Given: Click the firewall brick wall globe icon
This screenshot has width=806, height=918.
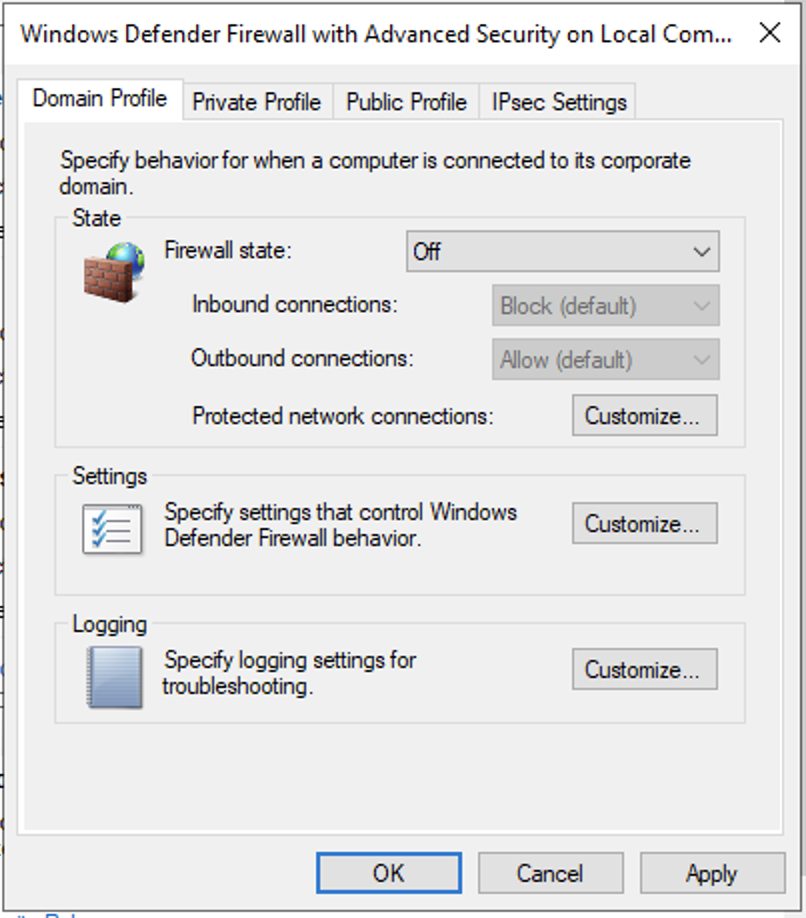Looking at the screenshot, I should (114, 273).
